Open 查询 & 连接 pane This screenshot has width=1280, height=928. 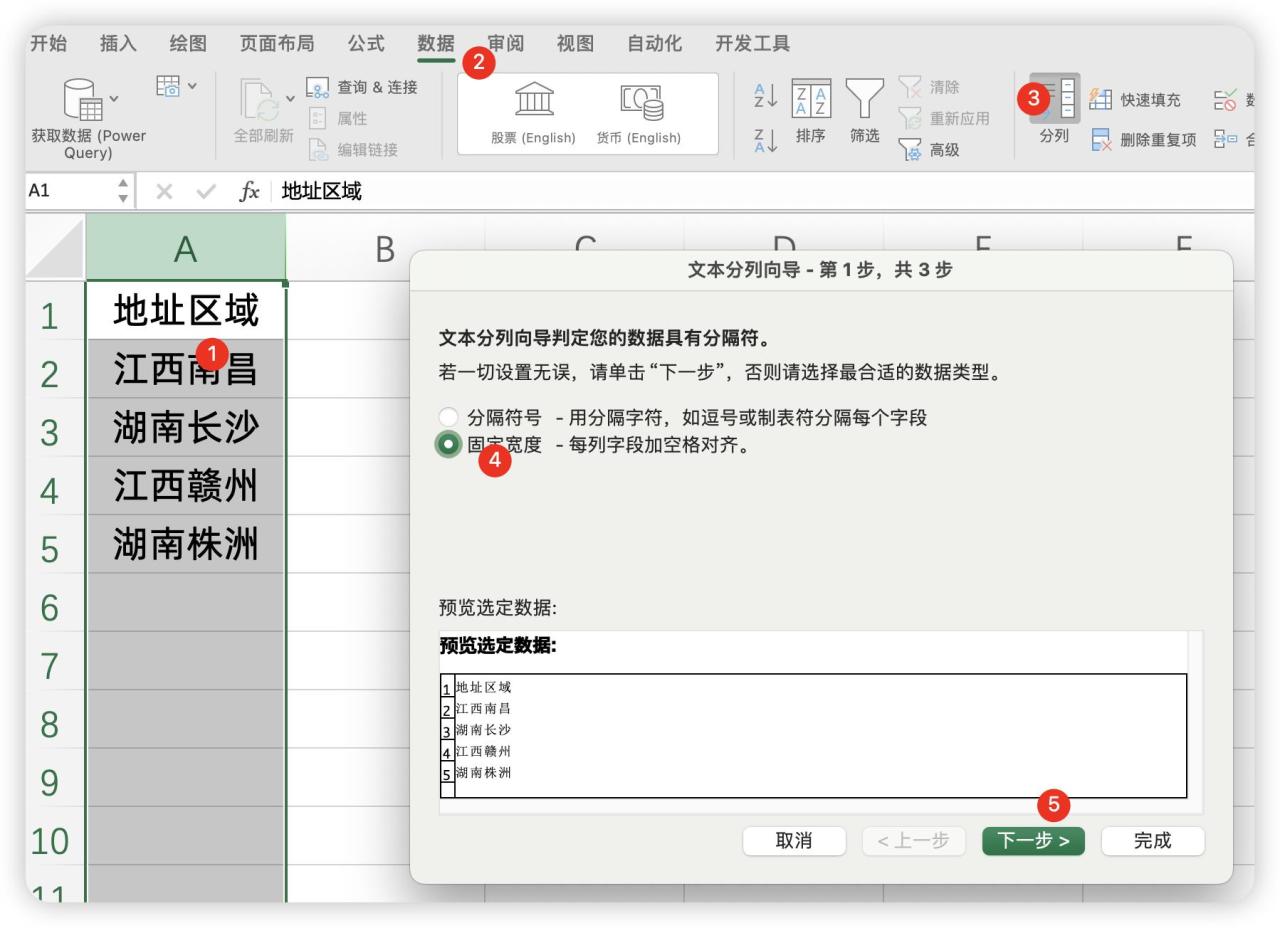[361, 88]
